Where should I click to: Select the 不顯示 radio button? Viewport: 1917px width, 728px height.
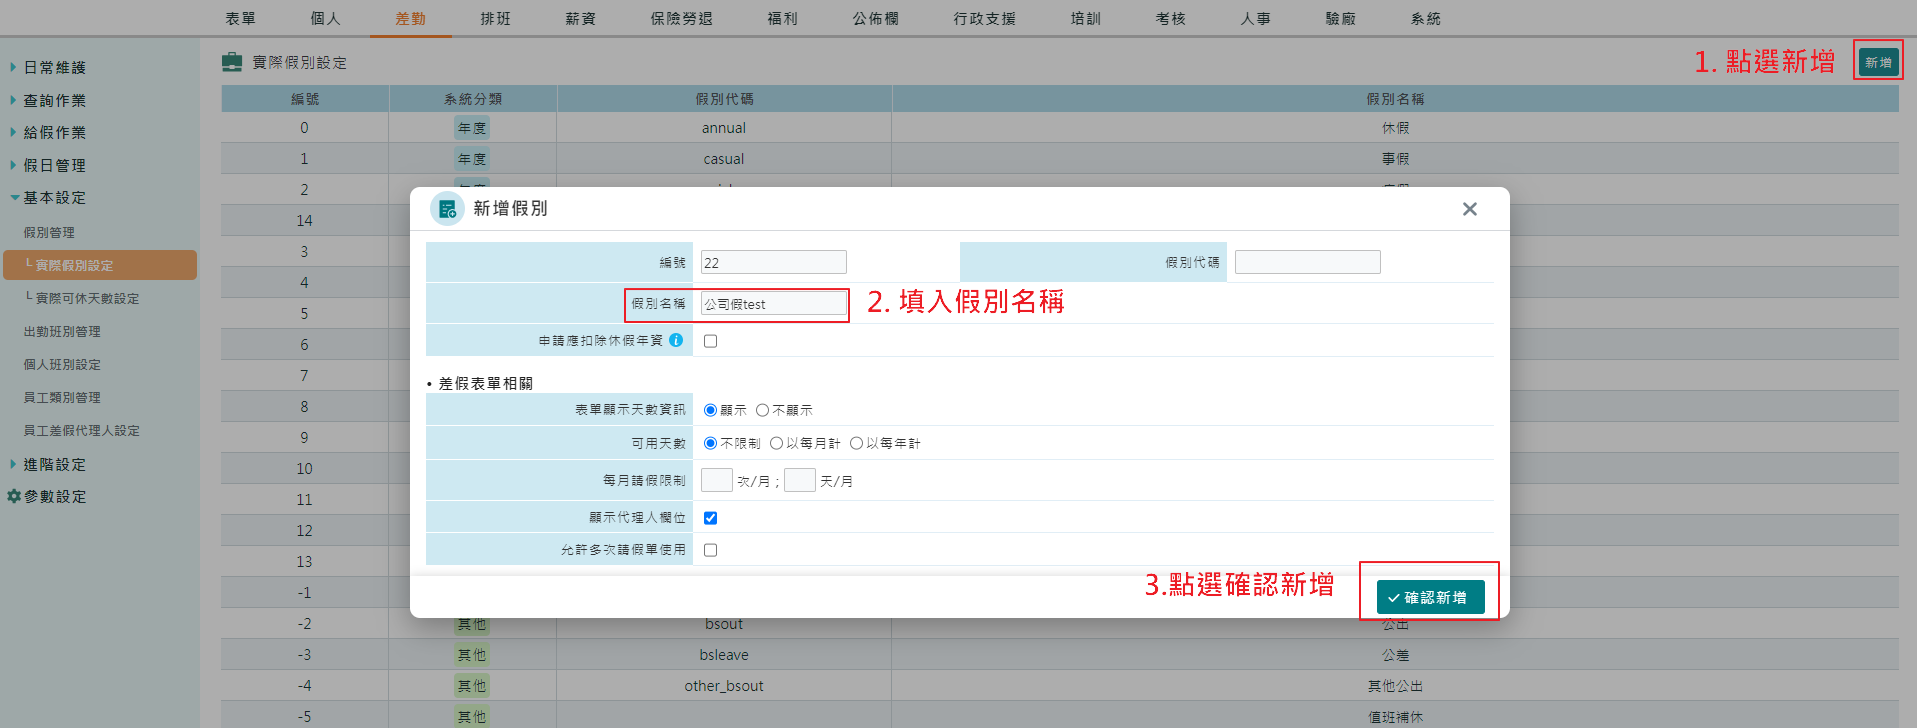click(x=762, y=410)
